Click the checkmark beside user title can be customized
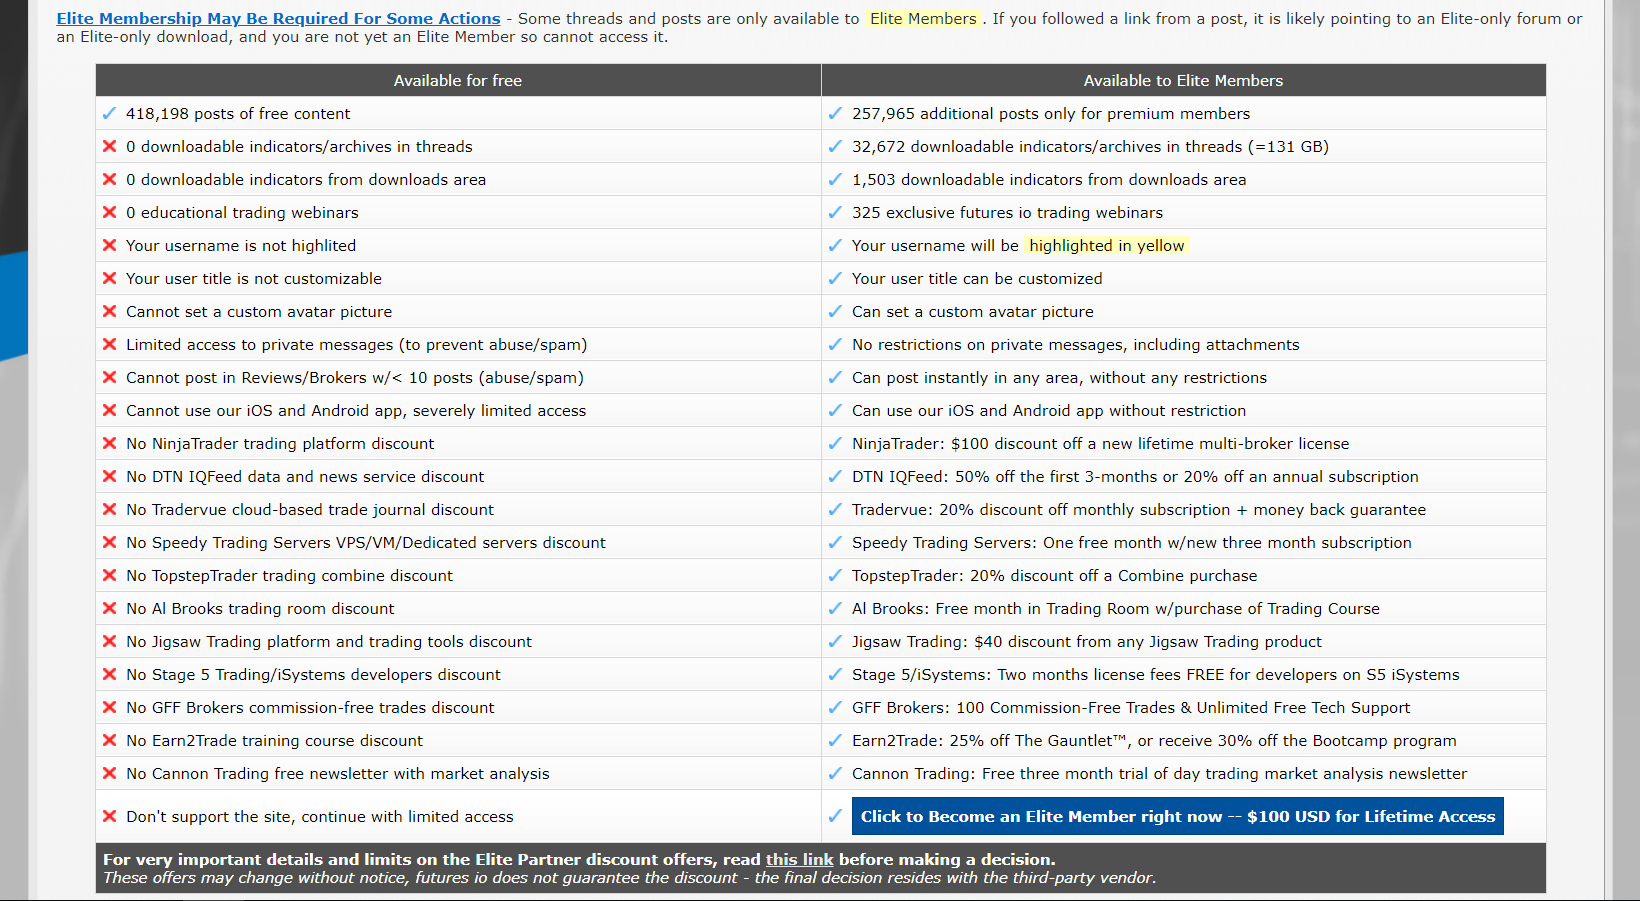The image size is (1640, 901). click(x=836, y=278)
